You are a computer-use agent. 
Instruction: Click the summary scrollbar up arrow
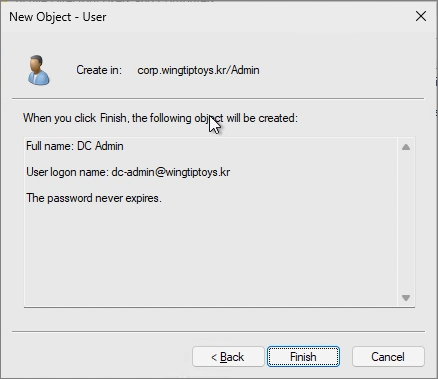pyautogui.click(x=406, y=147)
